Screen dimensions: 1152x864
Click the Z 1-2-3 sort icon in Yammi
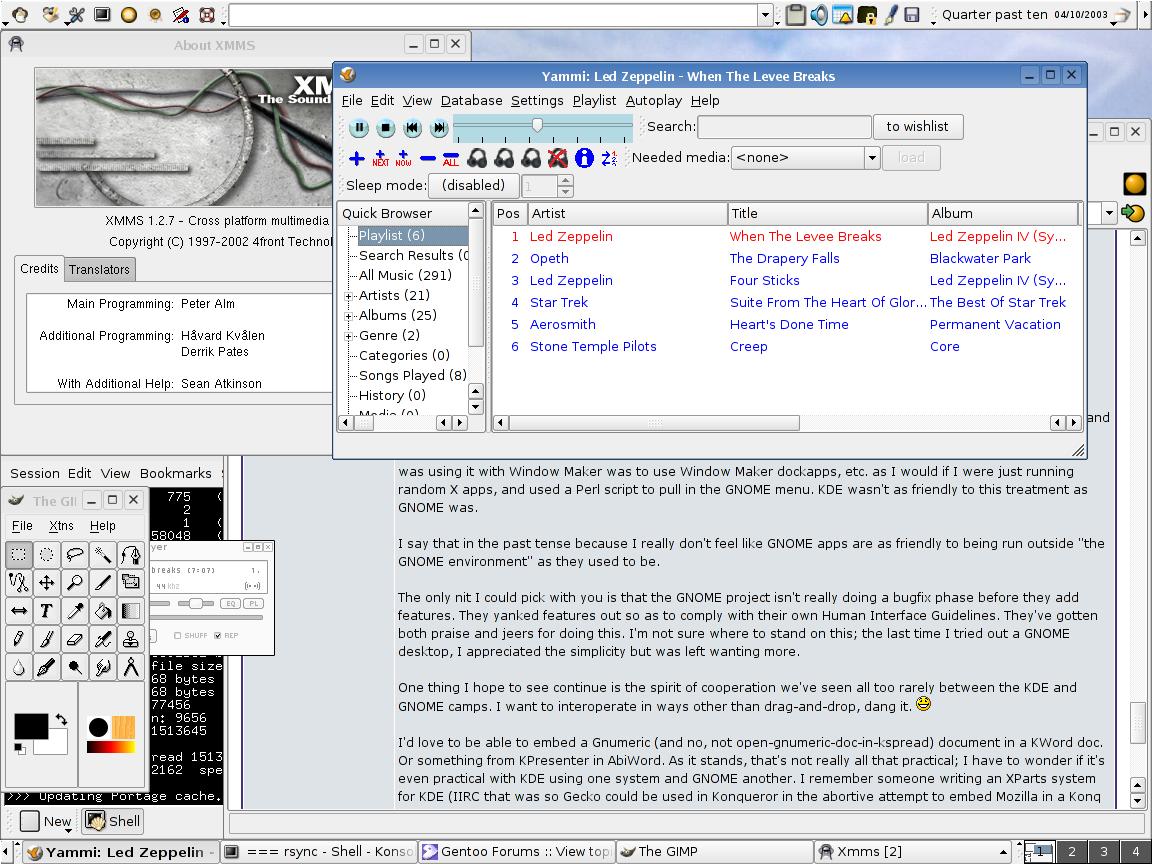(x=609, y=158)
